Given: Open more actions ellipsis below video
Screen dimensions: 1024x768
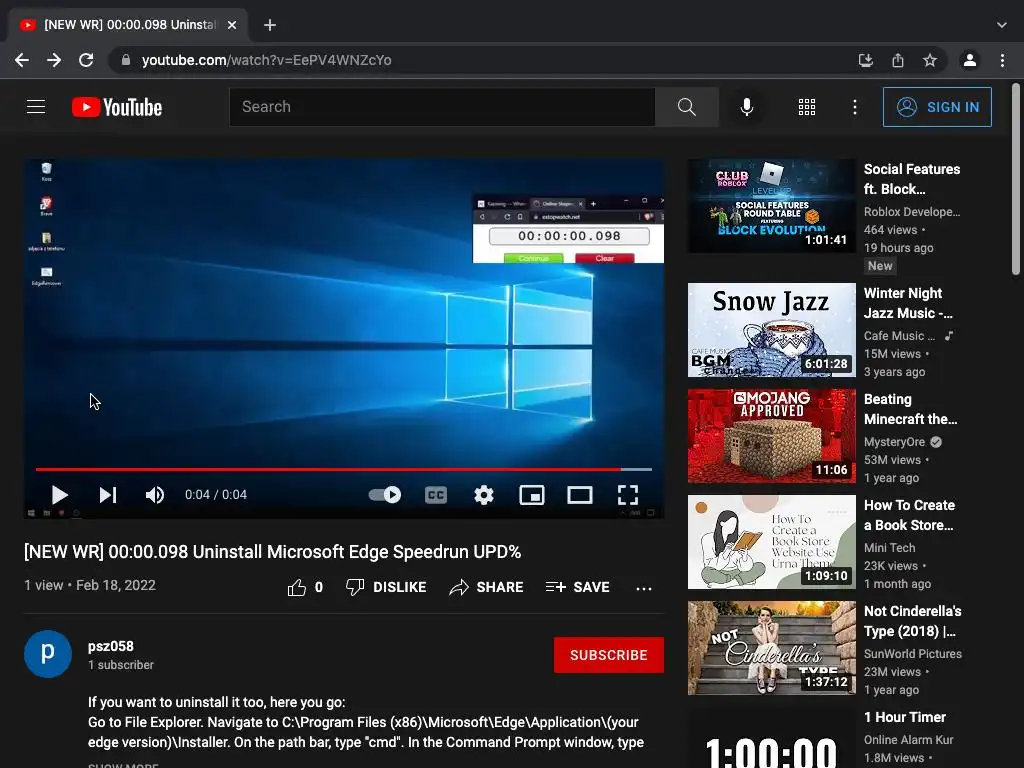Looking at the screenshot, I should [643, 588].
